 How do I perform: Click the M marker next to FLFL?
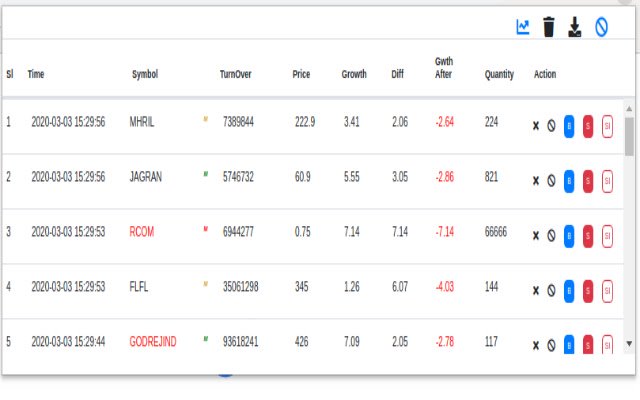206,284
